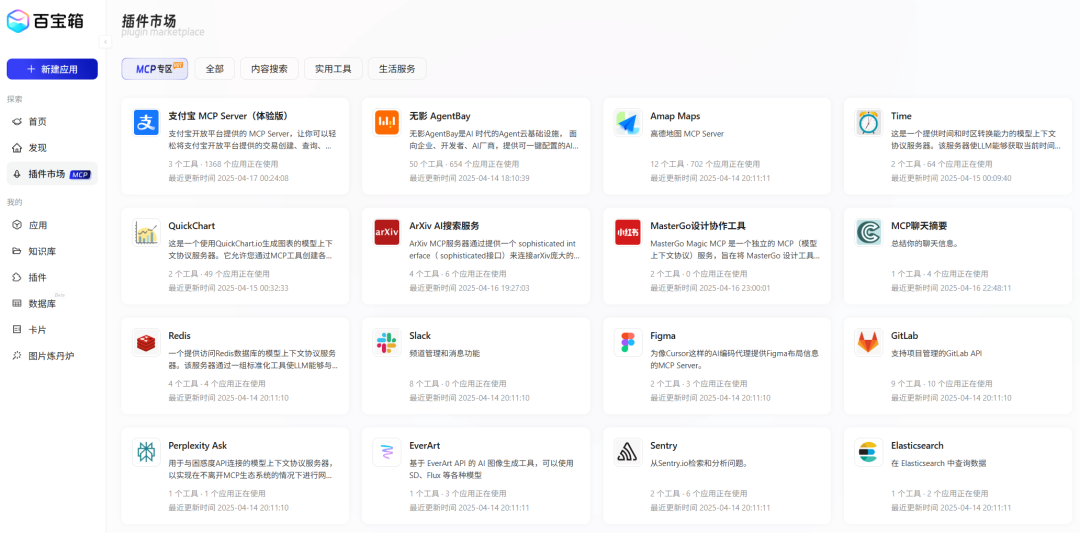Image resolution: width=1080 pixels, height=533 pixels.
Task: Open the 无影 AgentBay card title
Action: pyautogui.click(x=439, y=116)
